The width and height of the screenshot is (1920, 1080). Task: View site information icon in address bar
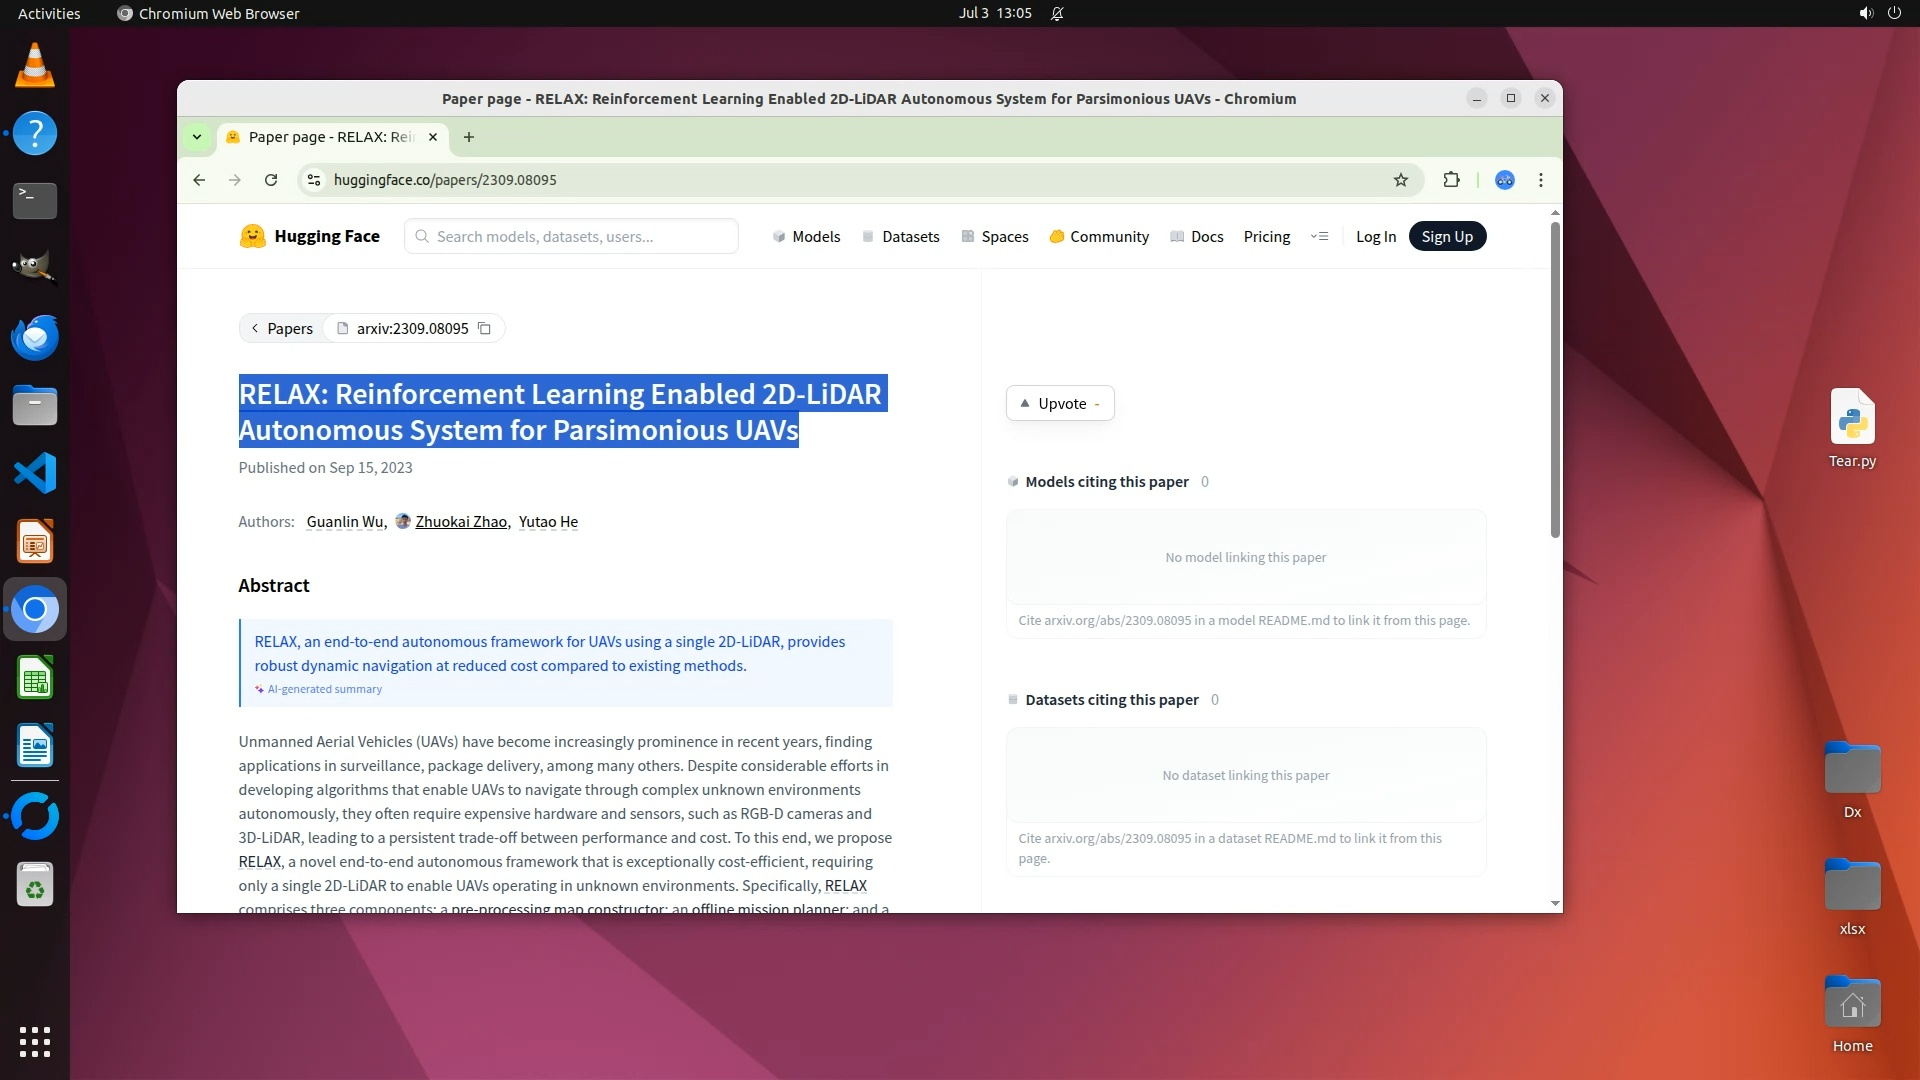tap(314, 180)
